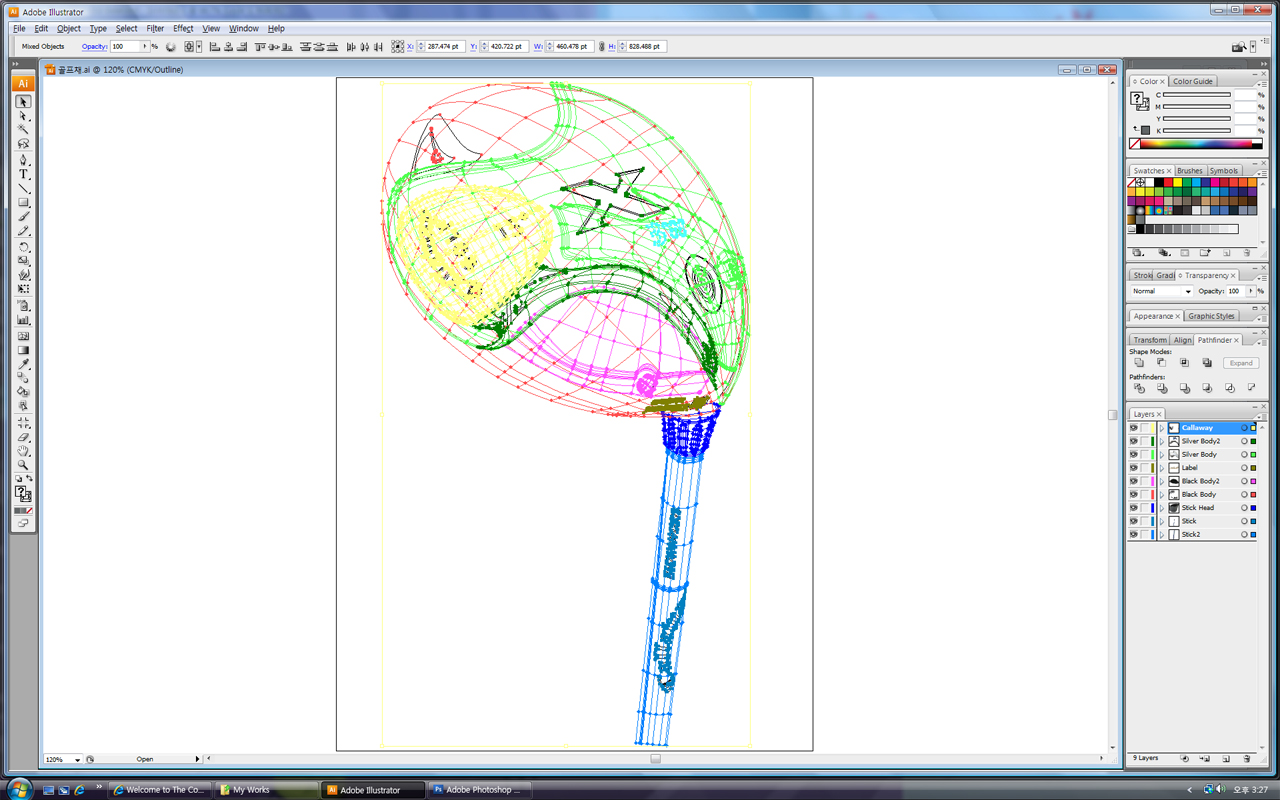Open the Effect menu
The height and width of the screenshot is (800, 1280).
tap(183, 29)
